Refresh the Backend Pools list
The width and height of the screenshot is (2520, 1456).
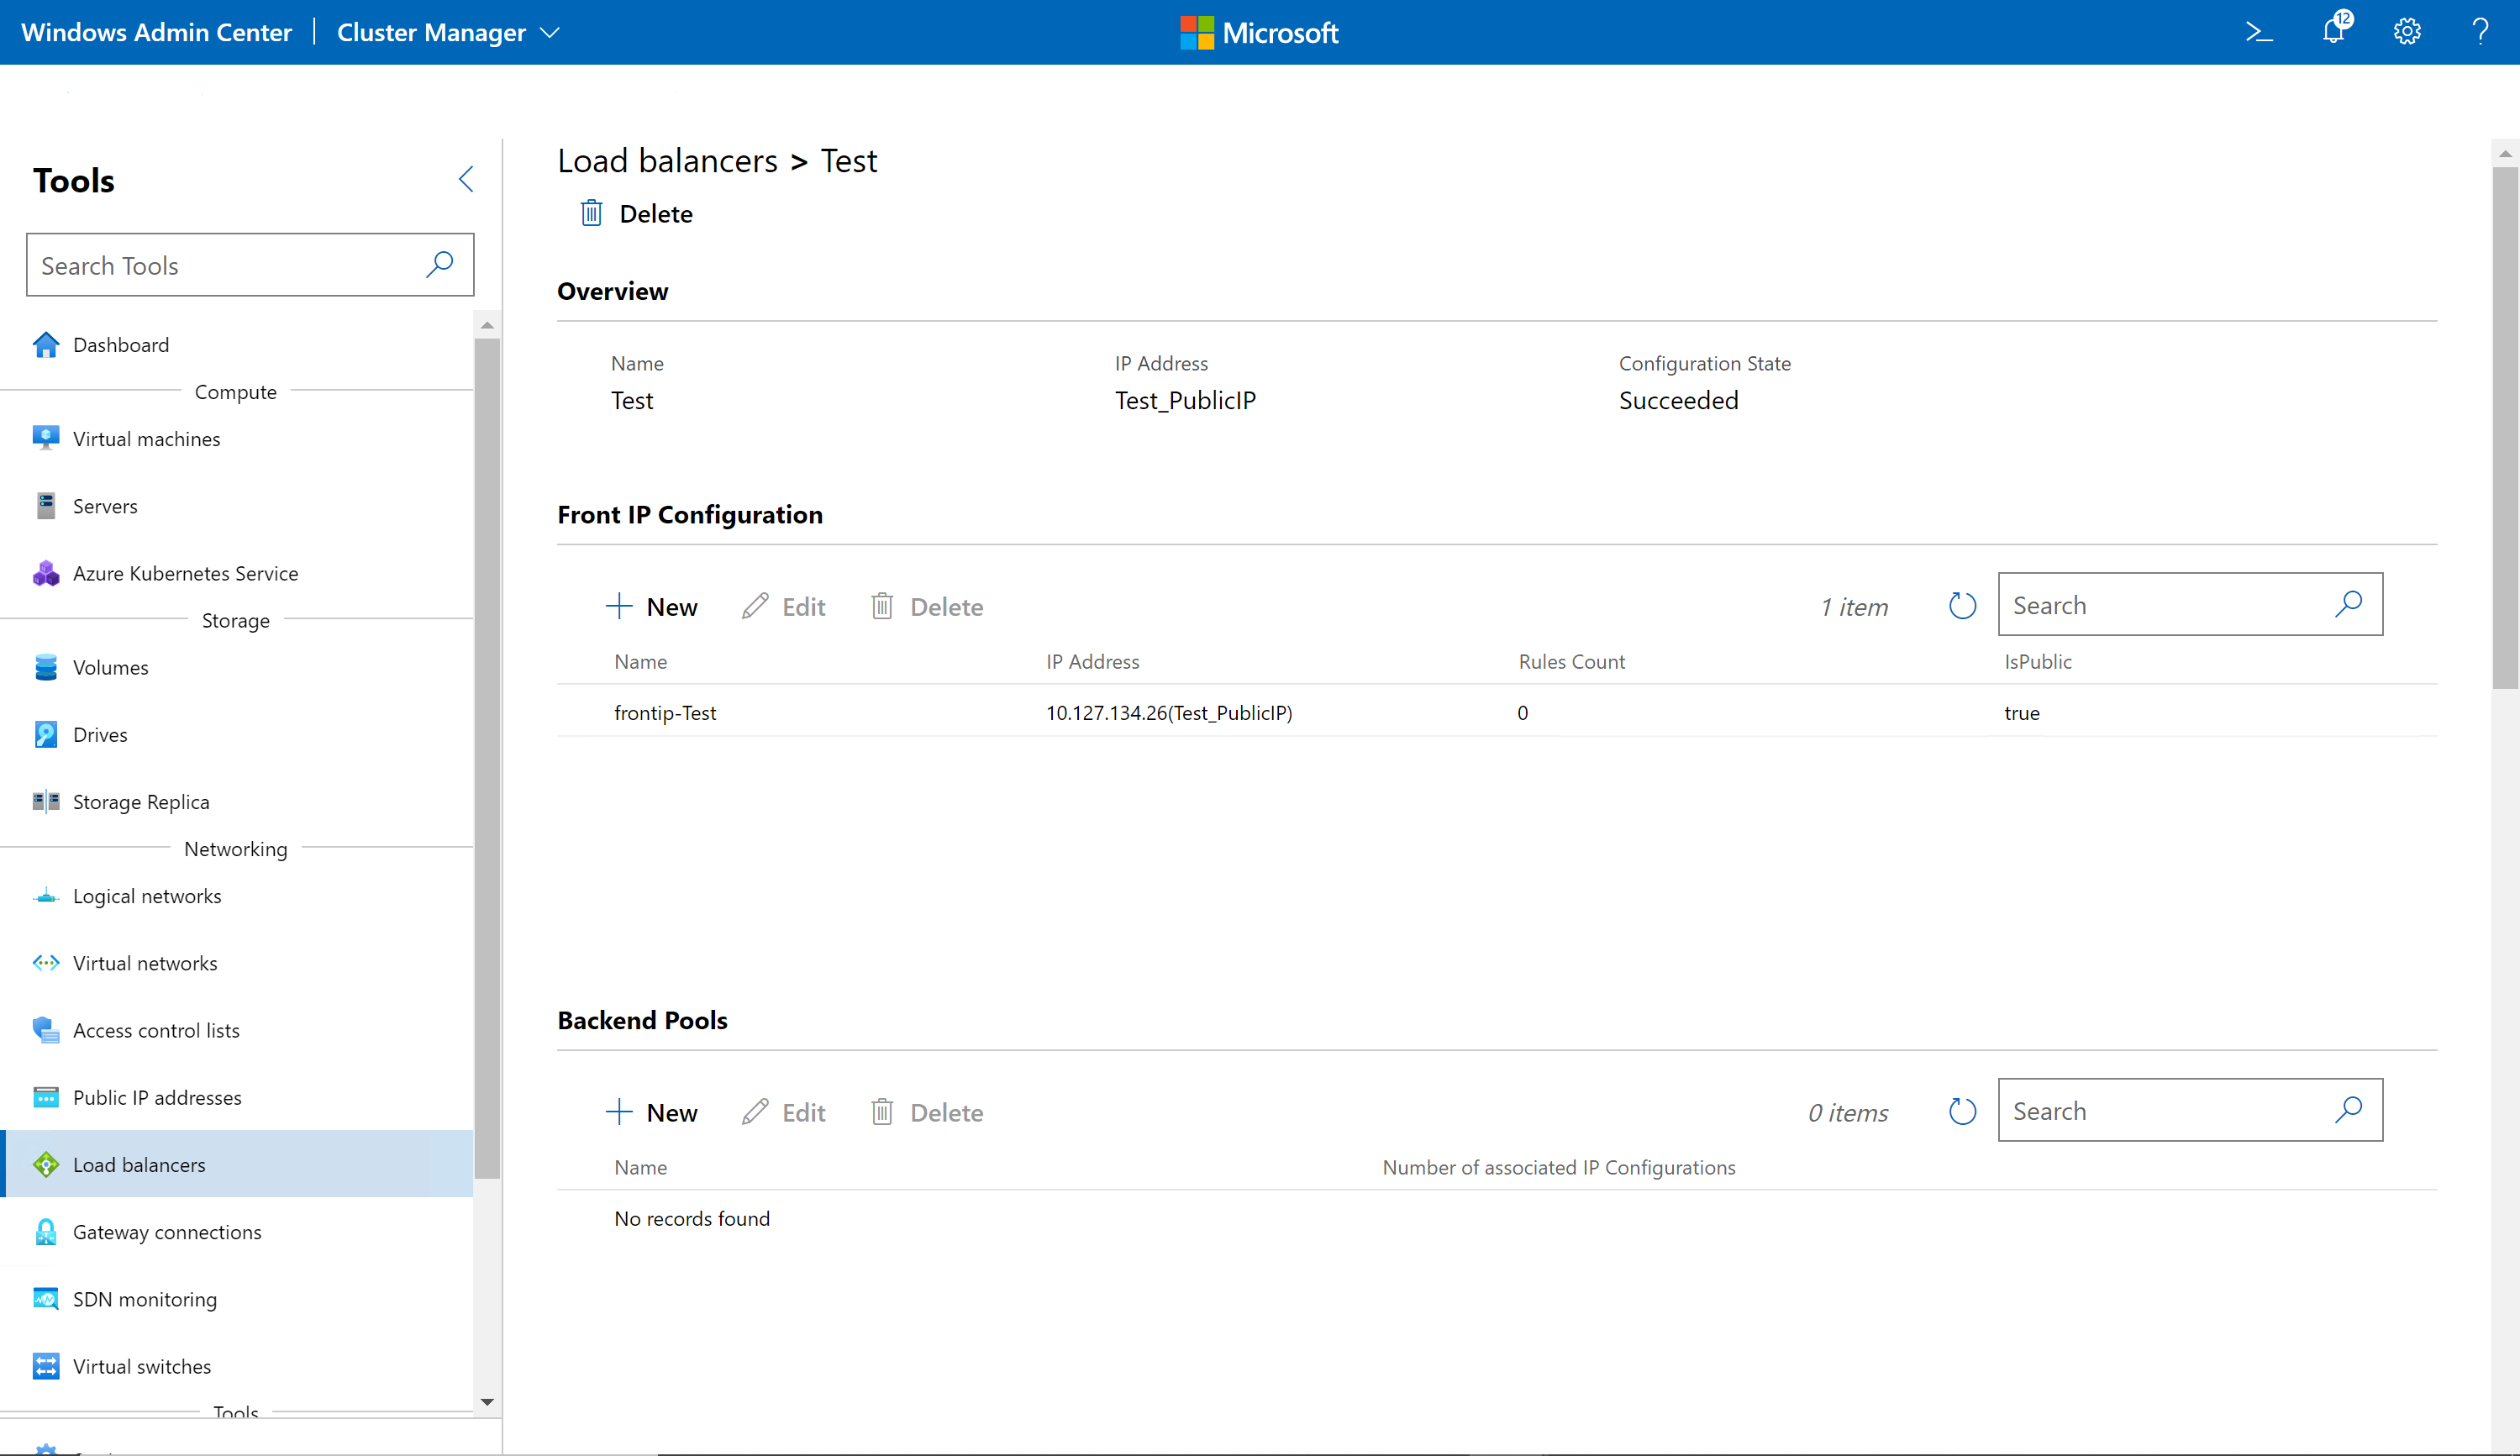pyautogui.click(x=1962, y=1112)
